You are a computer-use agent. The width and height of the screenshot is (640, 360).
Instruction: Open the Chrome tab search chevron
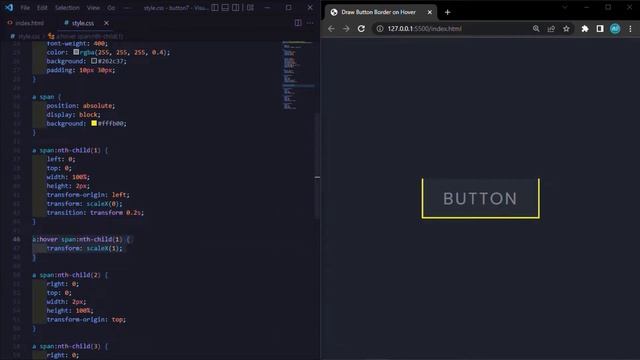(565, 7)
